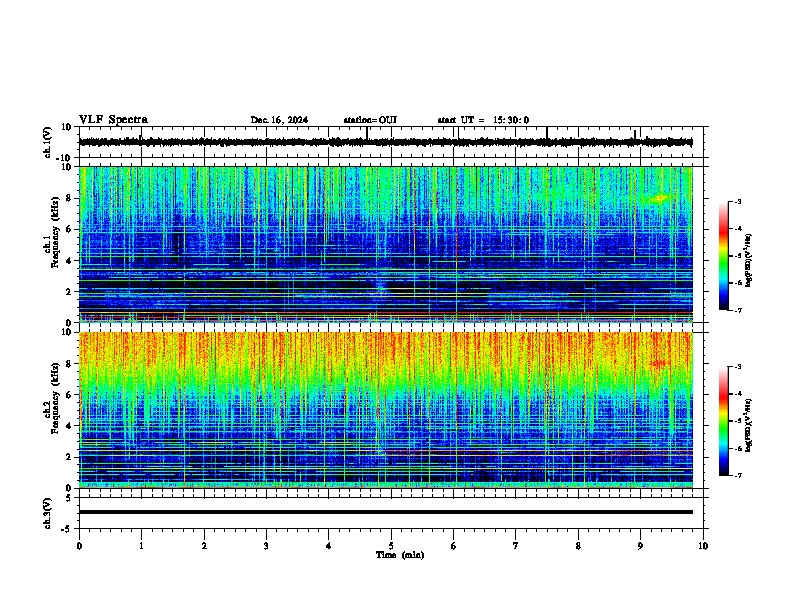Select the date text "Dec. 16, 2024"
This screenshot has width=792, height=612.
tap(279, 120)
